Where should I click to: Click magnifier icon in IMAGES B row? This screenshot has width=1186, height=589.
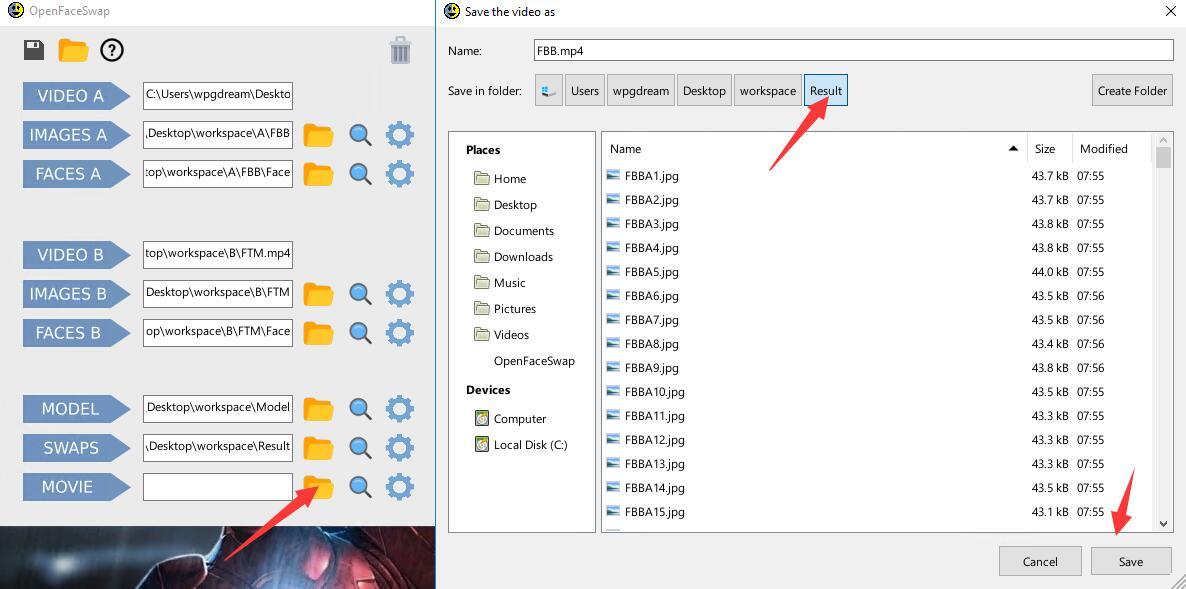[360, 293]
